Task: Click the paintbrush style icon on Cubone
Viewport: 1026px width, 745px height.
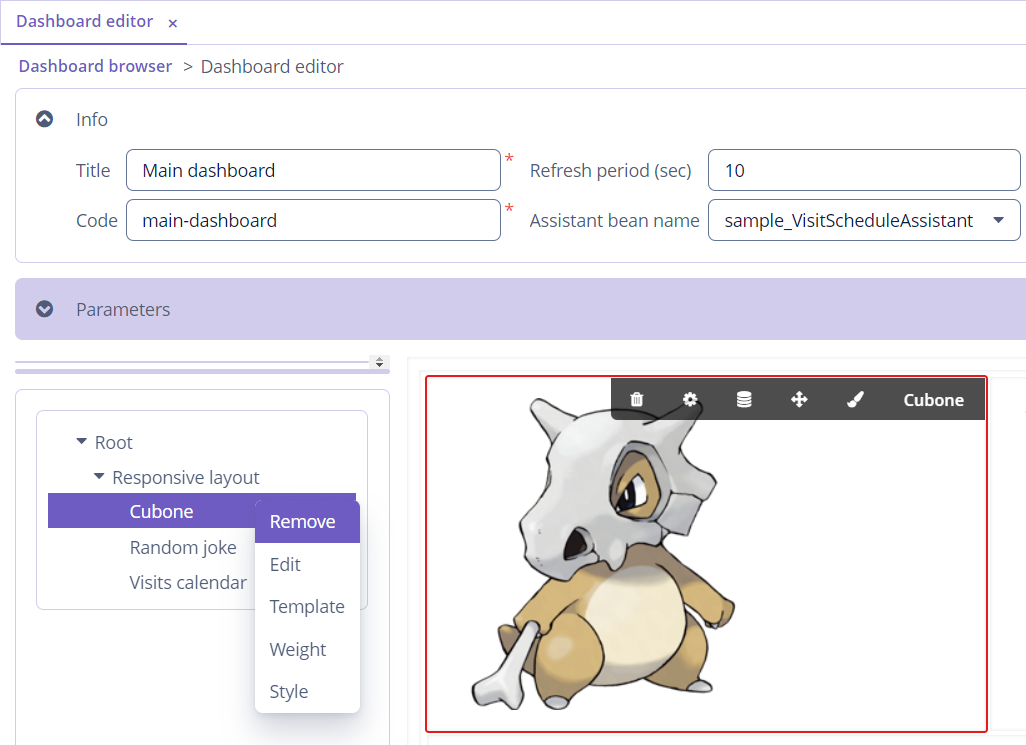Action: click(855, 399)
